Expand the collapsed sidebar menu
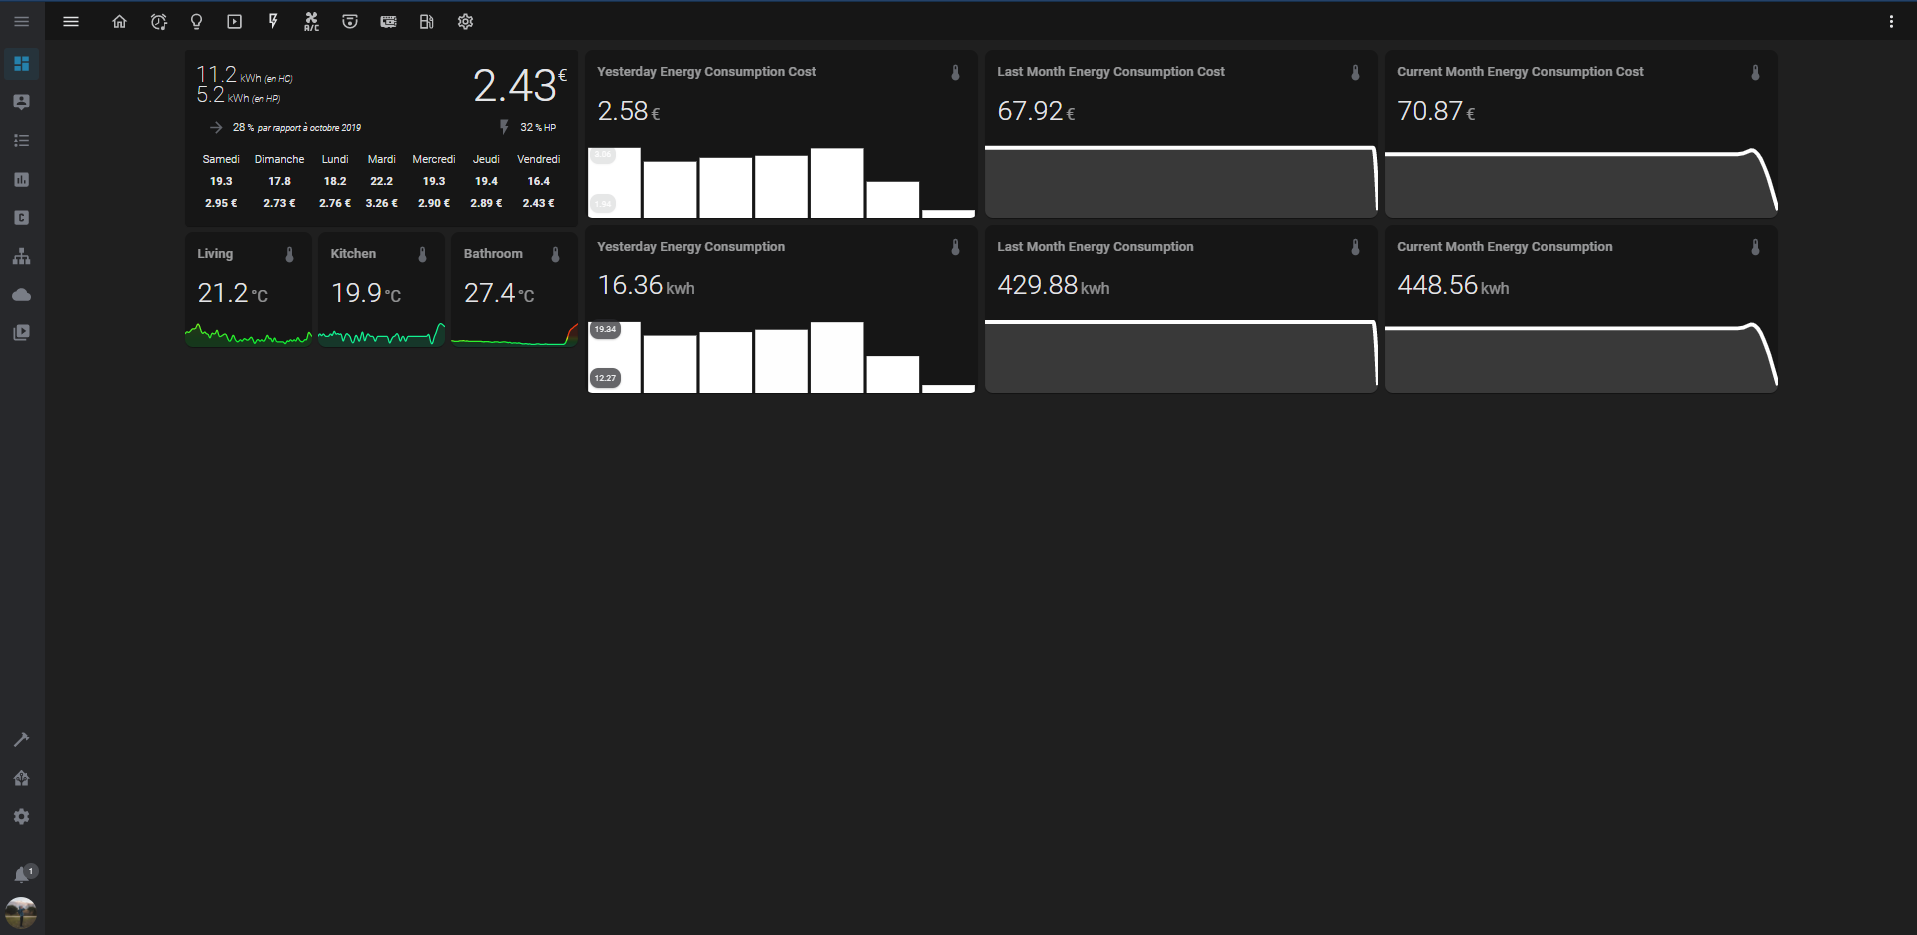Viewport: 1917px width, 935px height. (21, 21)
